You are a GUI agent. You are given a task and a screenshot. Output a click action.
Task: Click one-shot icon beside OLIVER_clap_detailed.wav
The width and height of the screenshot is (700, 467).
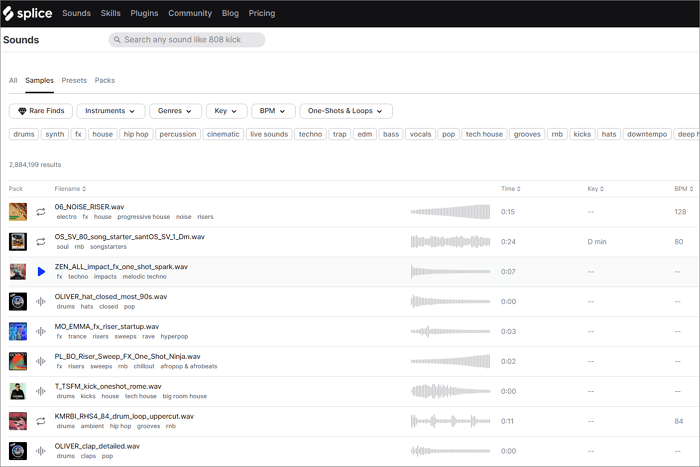tap(41, 451)
